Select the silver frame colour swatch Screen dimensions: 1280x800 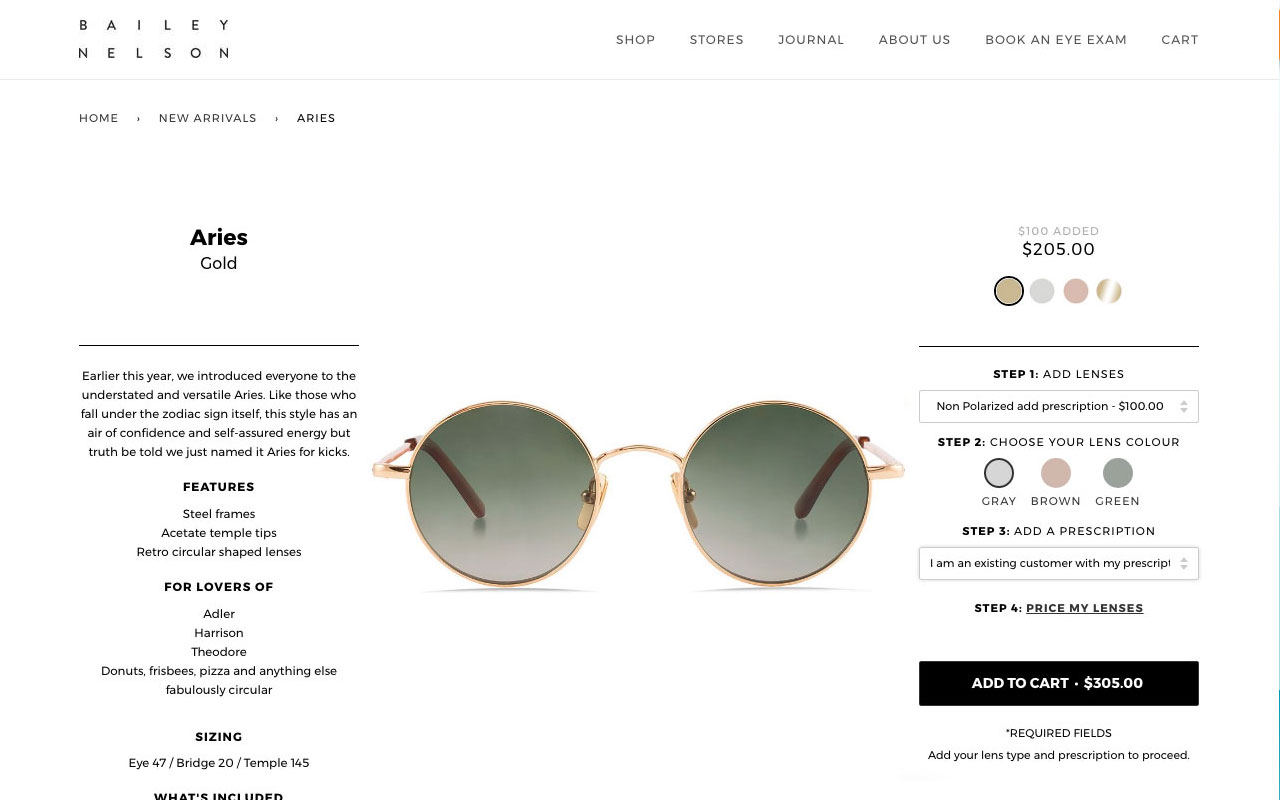(1042, 291)
